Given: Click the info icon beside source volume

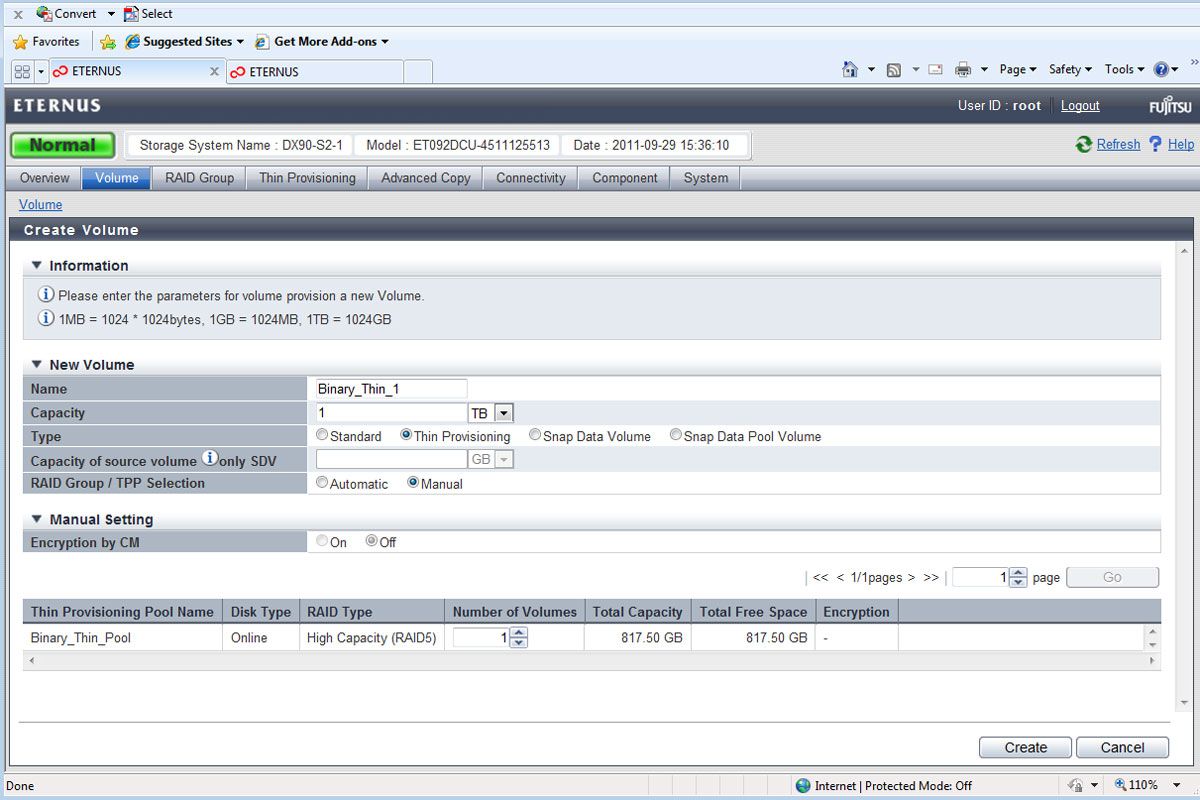Looking at the screenshot, I should click(210, 459).
